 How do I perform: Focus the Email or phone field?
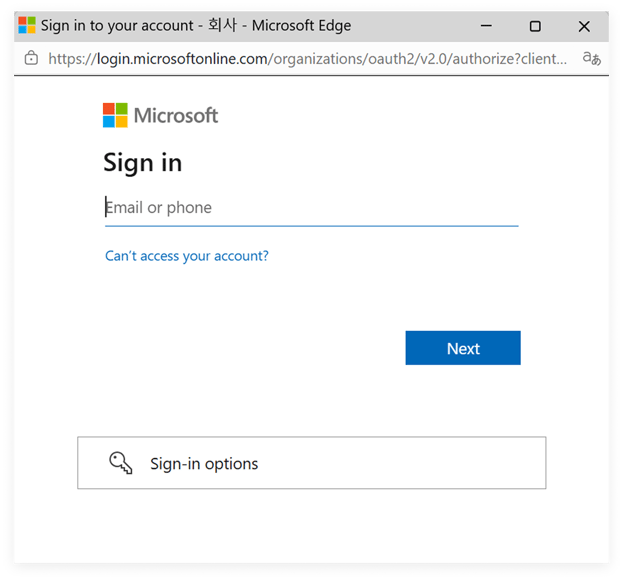click(x=310, y=208)
